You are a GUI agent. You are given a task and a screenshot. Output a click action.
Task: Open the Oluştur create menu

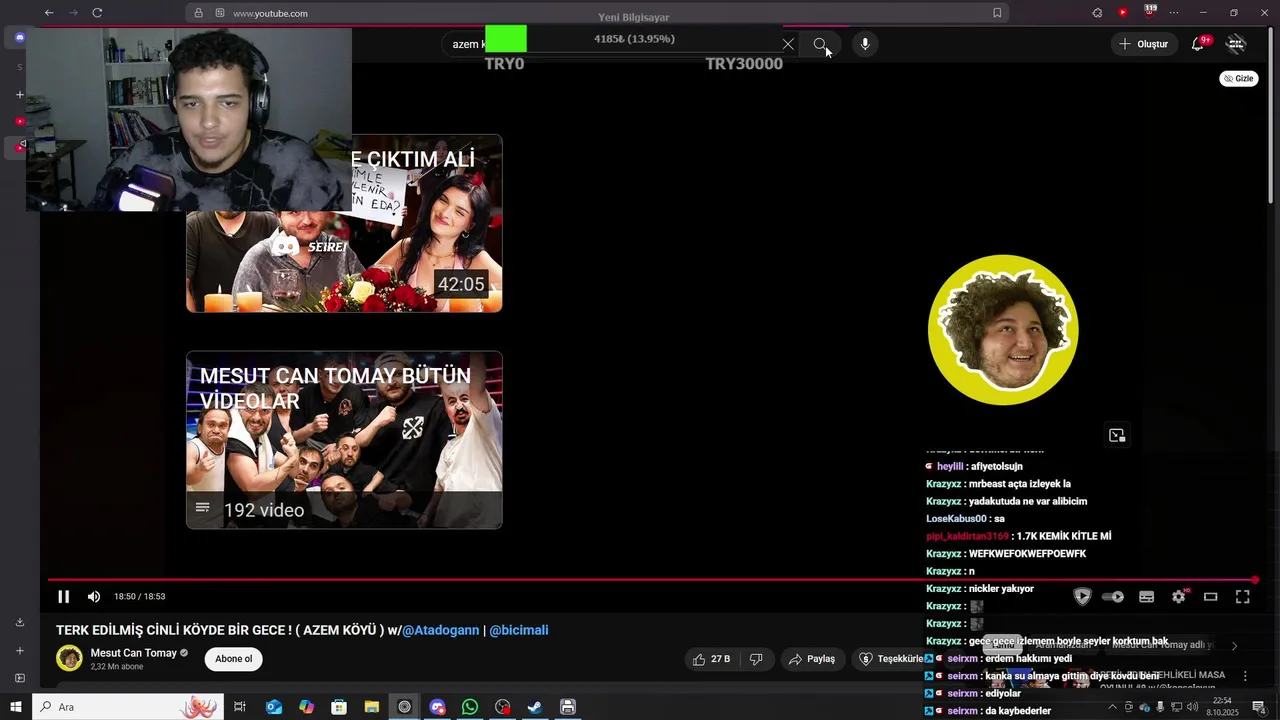click(x=1143, y=44)
